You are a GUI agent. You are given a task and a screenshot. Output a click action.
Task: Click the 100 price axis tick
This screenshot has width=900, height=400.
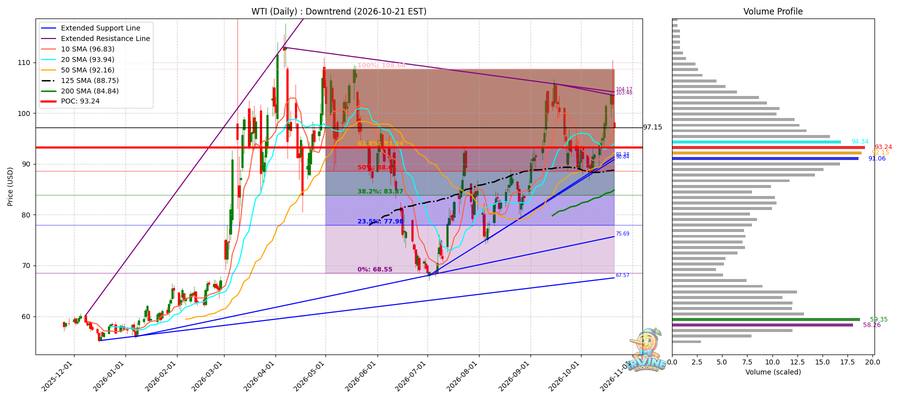coord(26,113)
